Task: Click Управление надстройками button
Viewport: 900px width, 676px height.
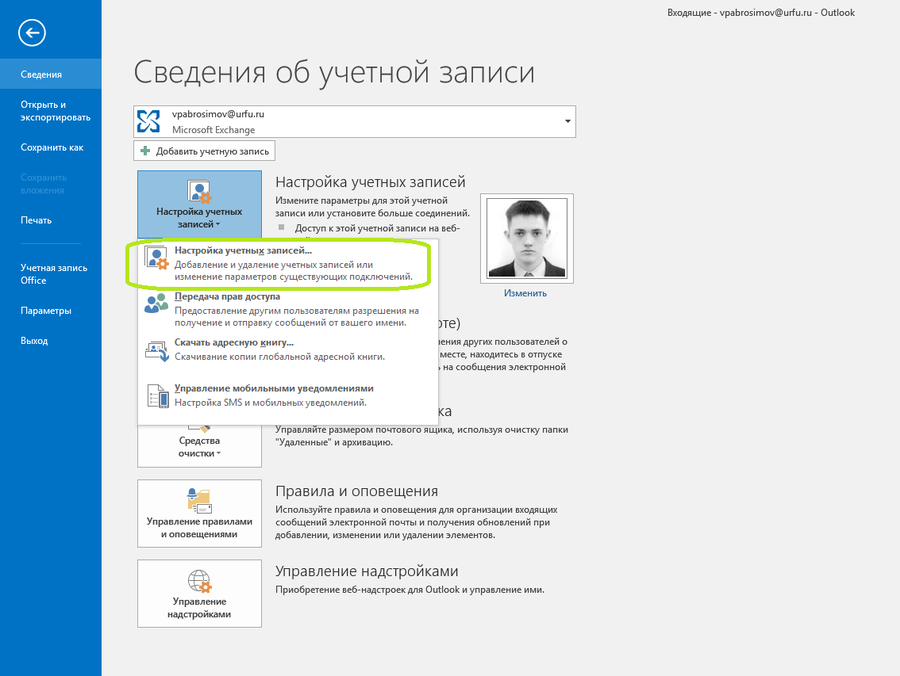Action: pos(199,593)
